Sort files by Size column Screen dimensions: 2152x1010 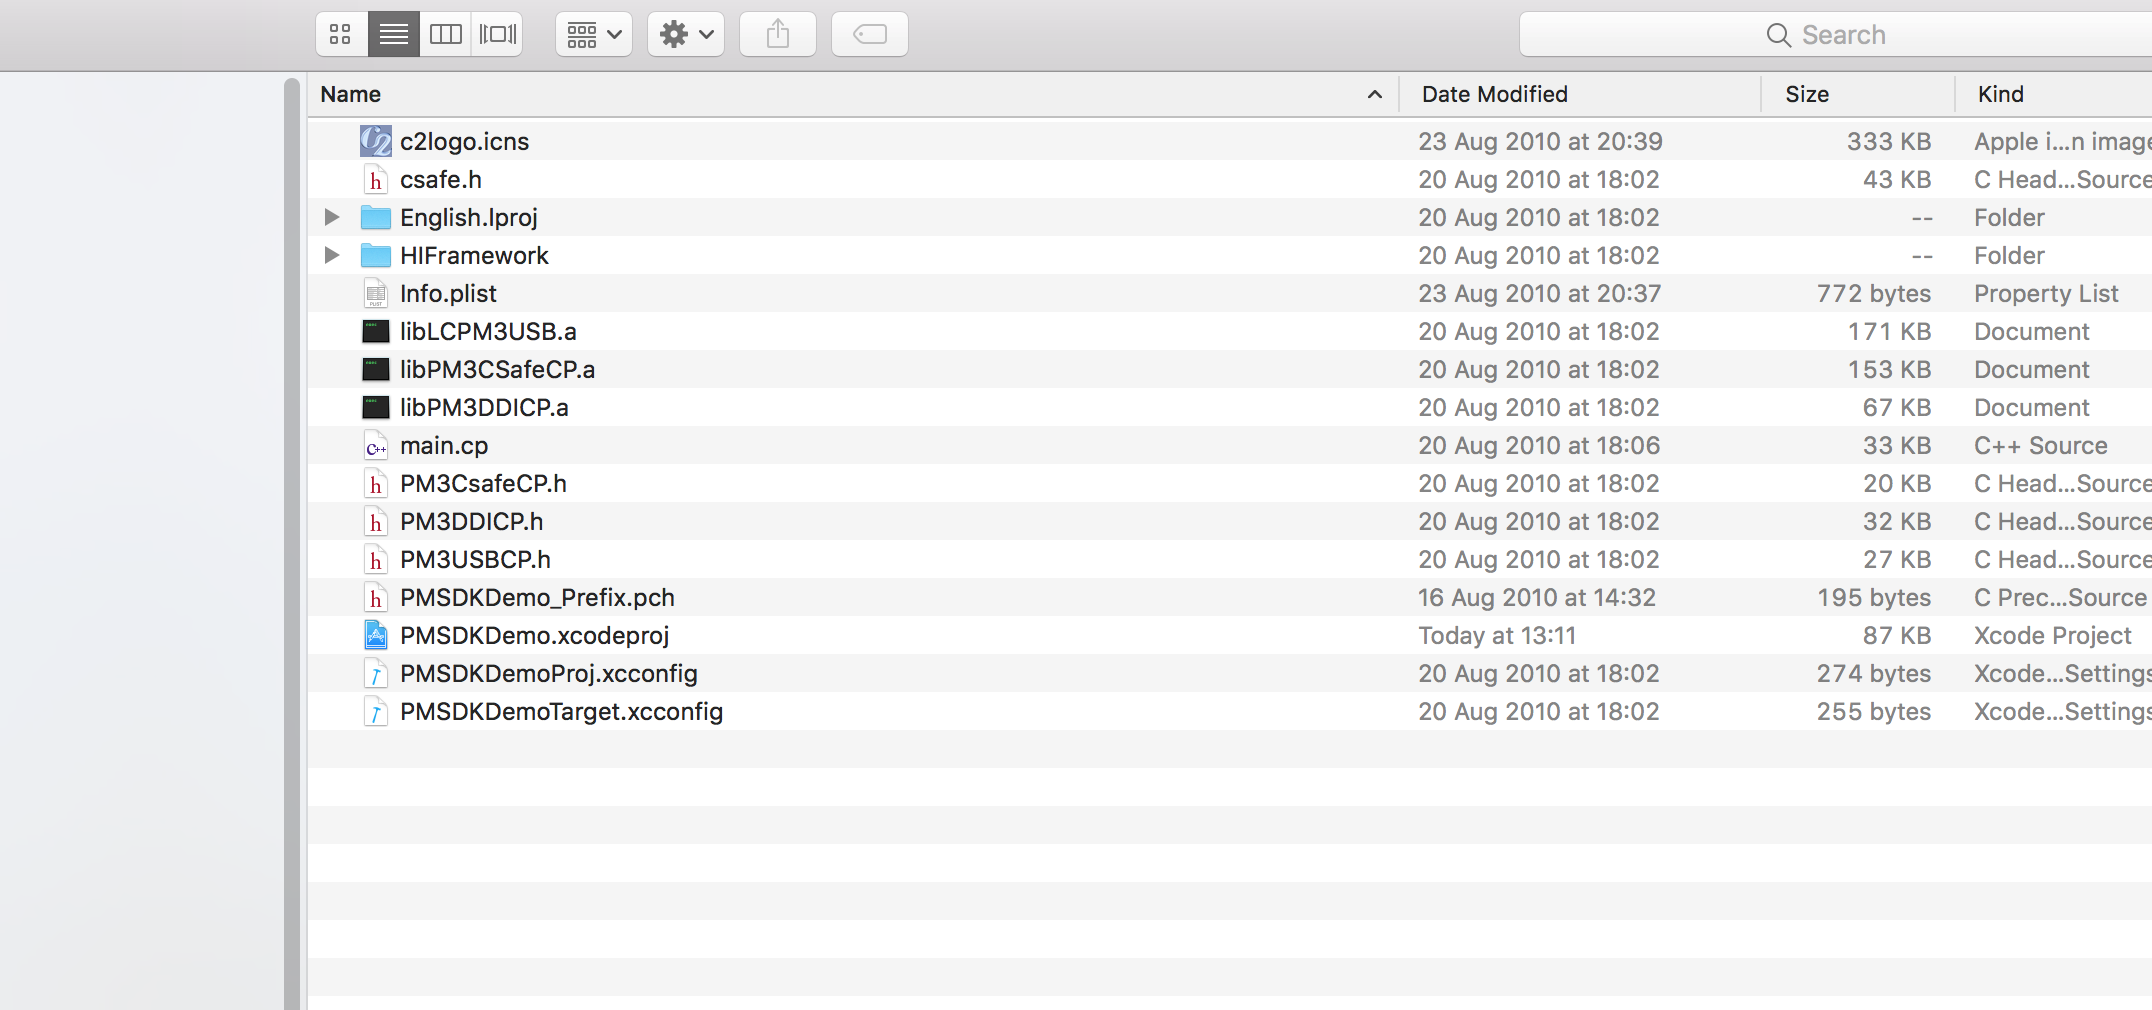click(x=1806, y=93)
